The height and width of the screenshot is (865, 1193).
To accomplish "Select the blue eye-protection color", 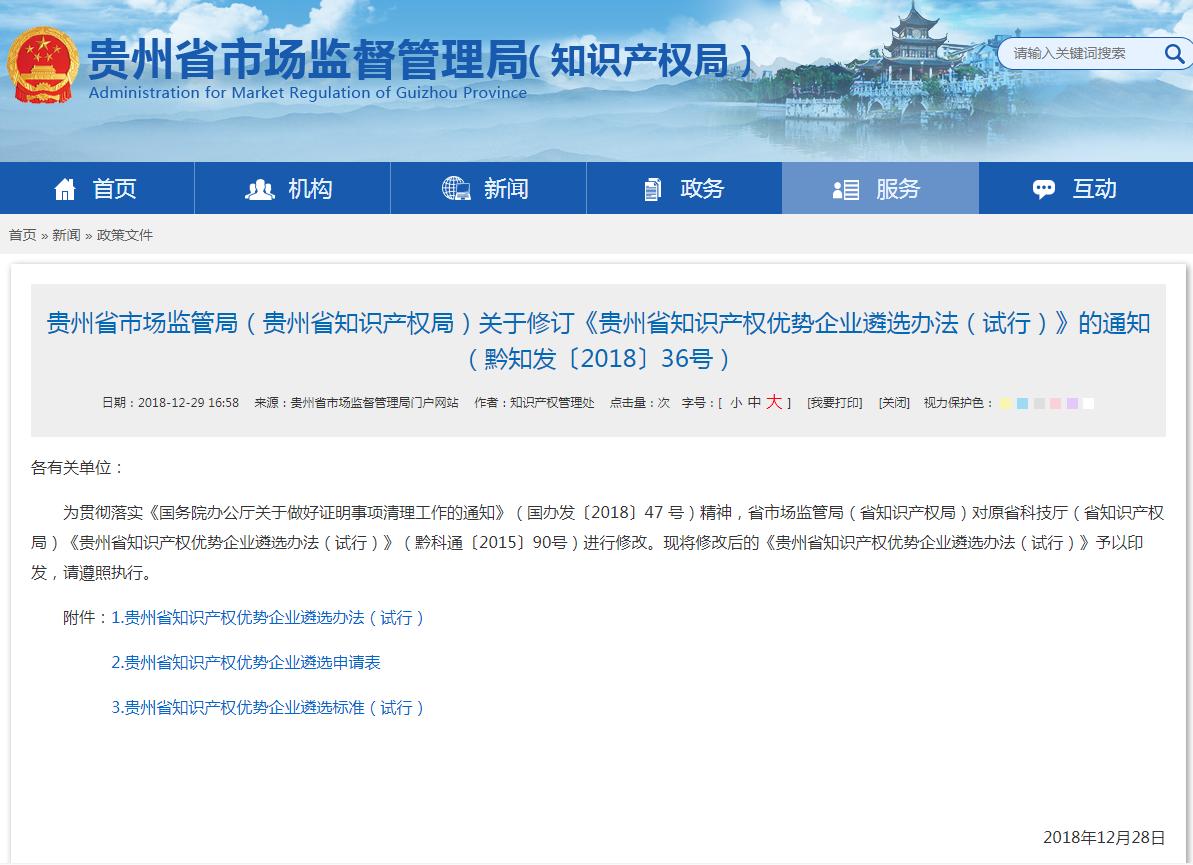I will tap(1022, 403).
